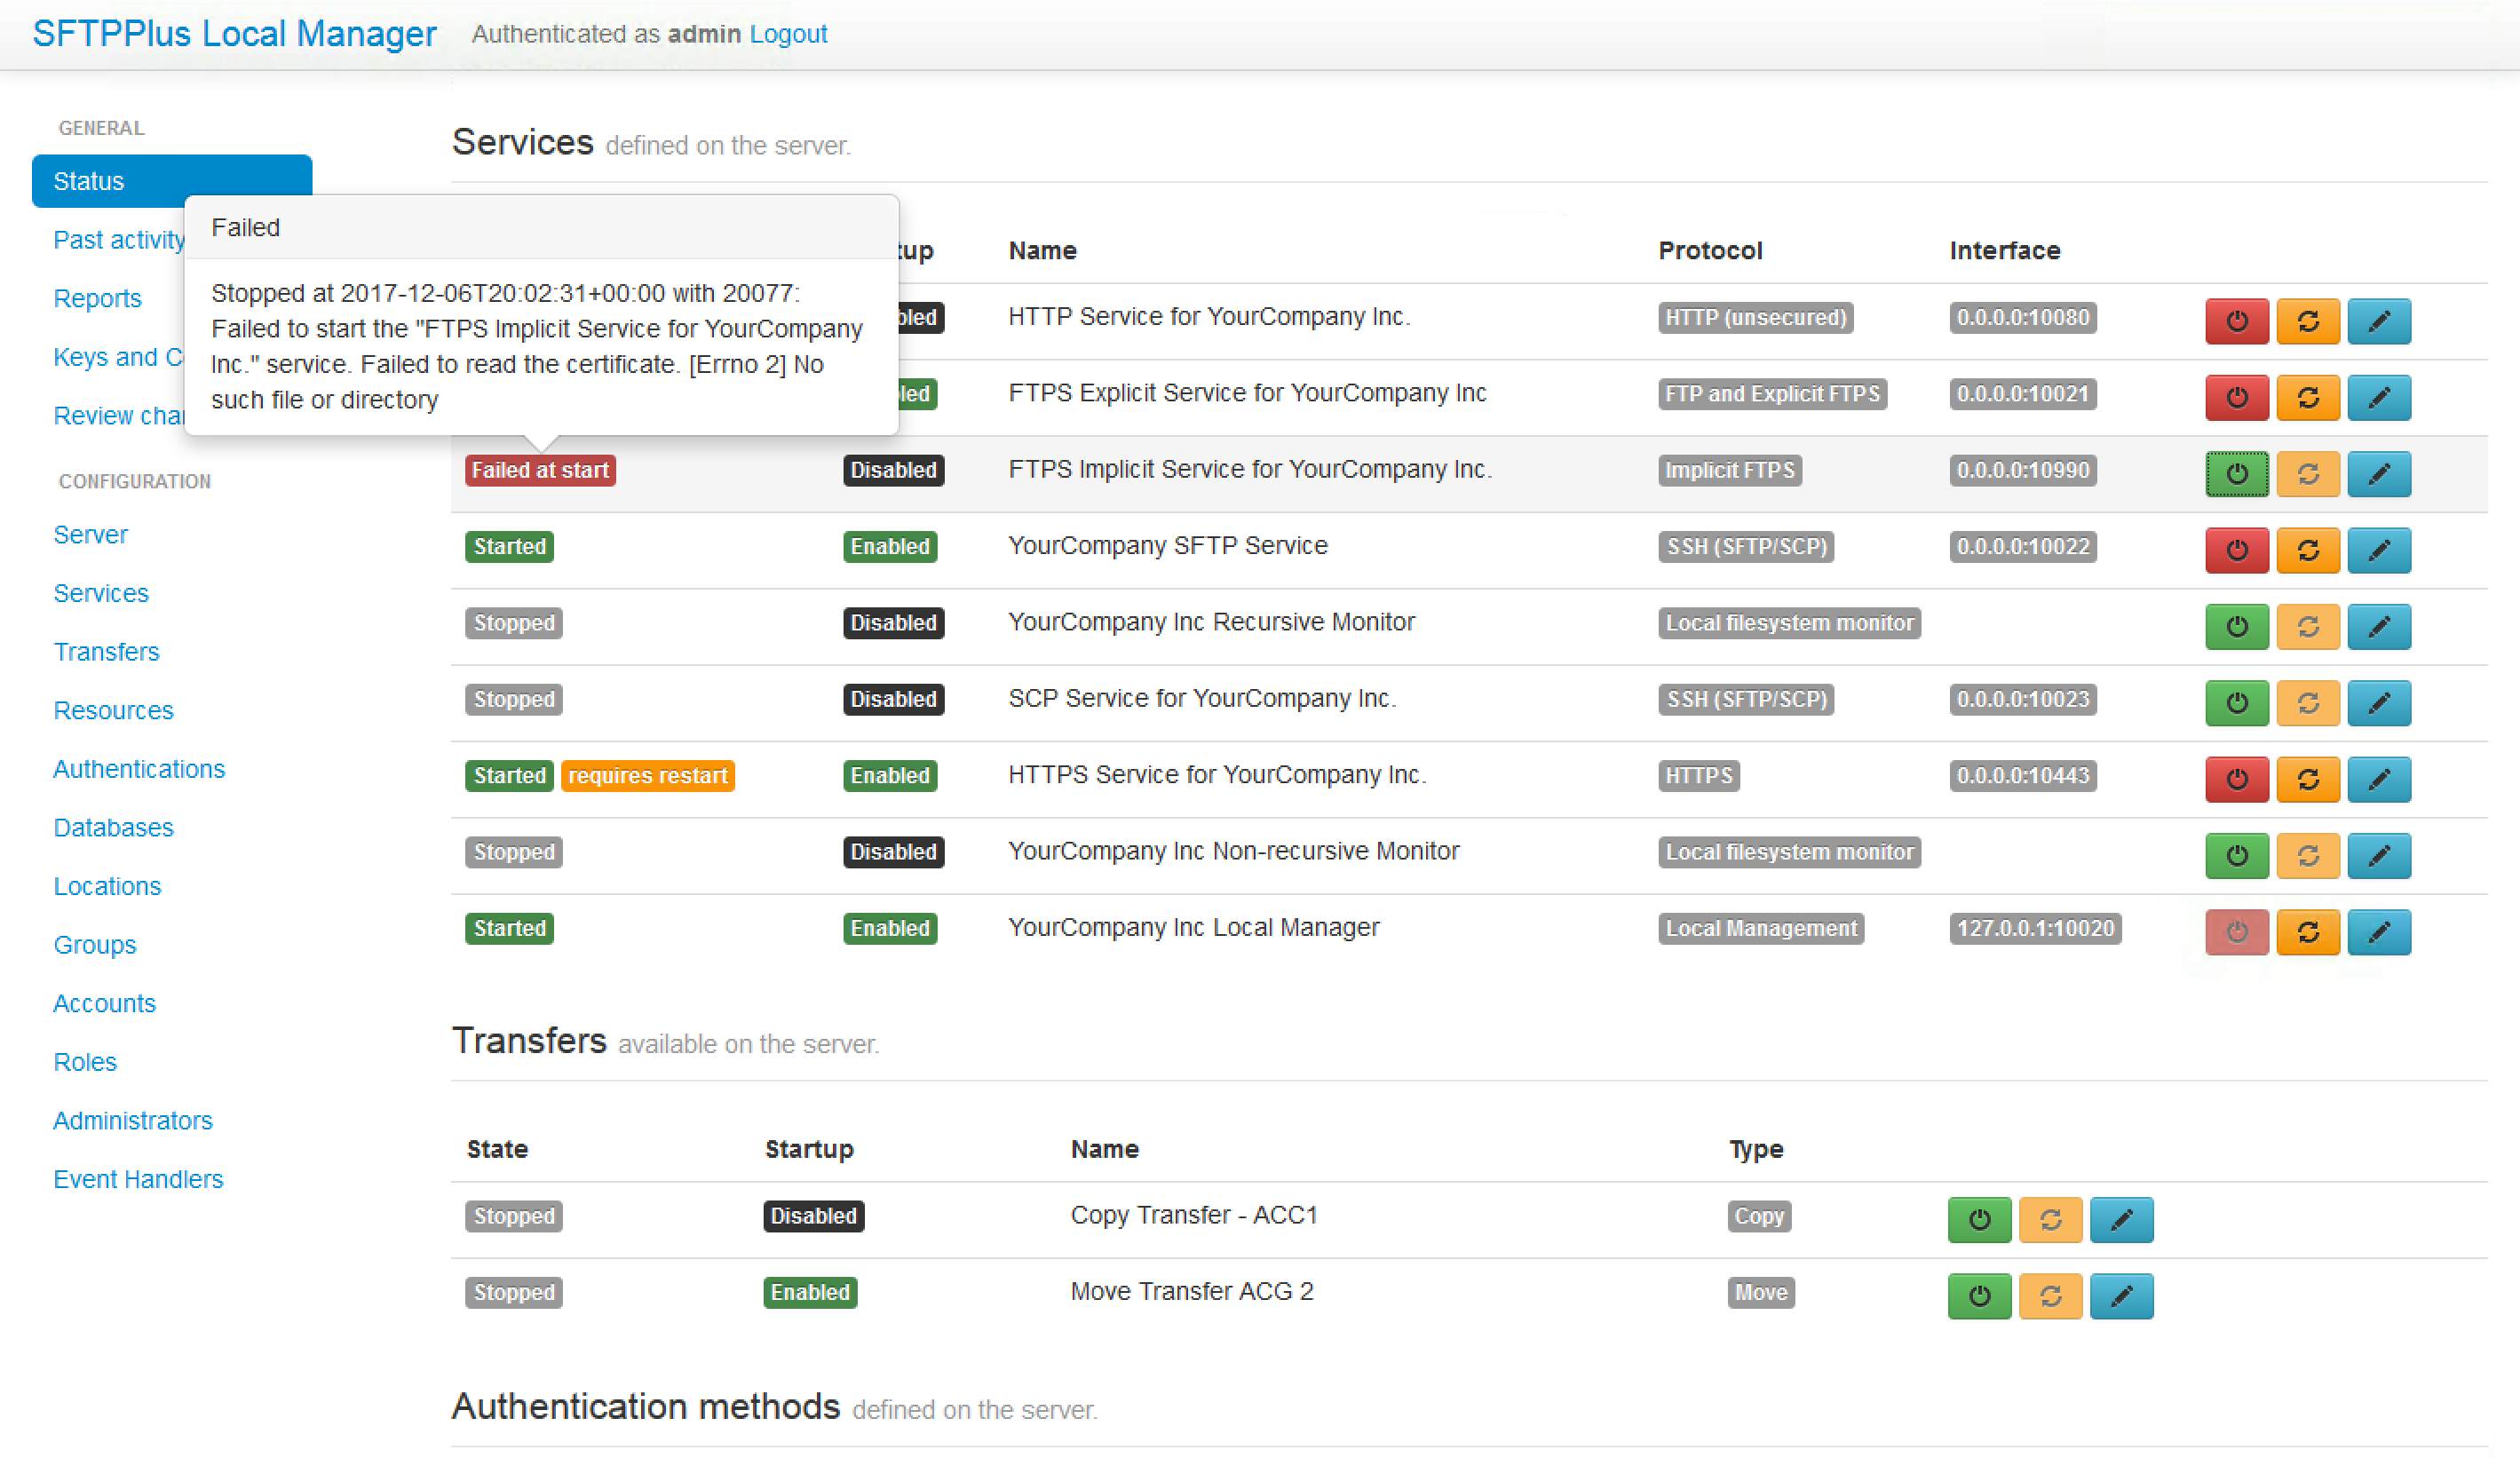Image resolution: width=2520 pixels, height=1458 pixels.
Task: Open the Status menu item
Action: (171, 181)
